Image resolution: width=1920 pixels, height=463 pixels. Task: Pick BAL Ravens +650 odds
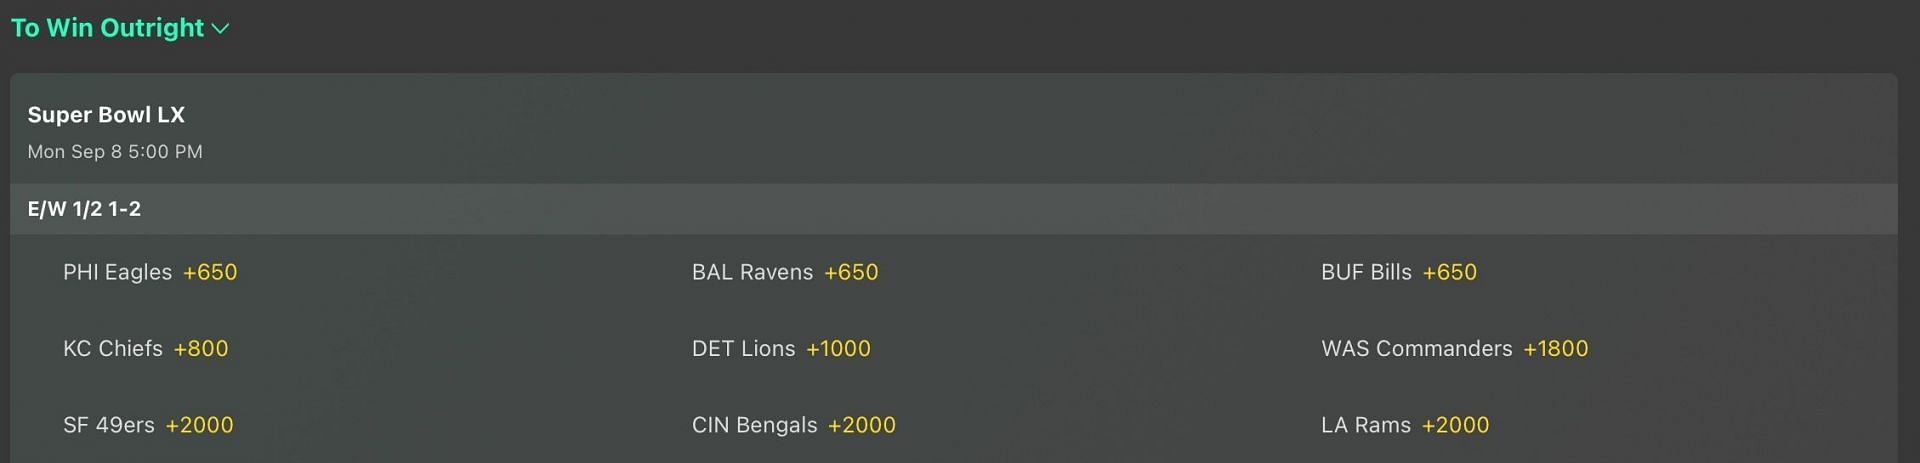click(851, 272)
